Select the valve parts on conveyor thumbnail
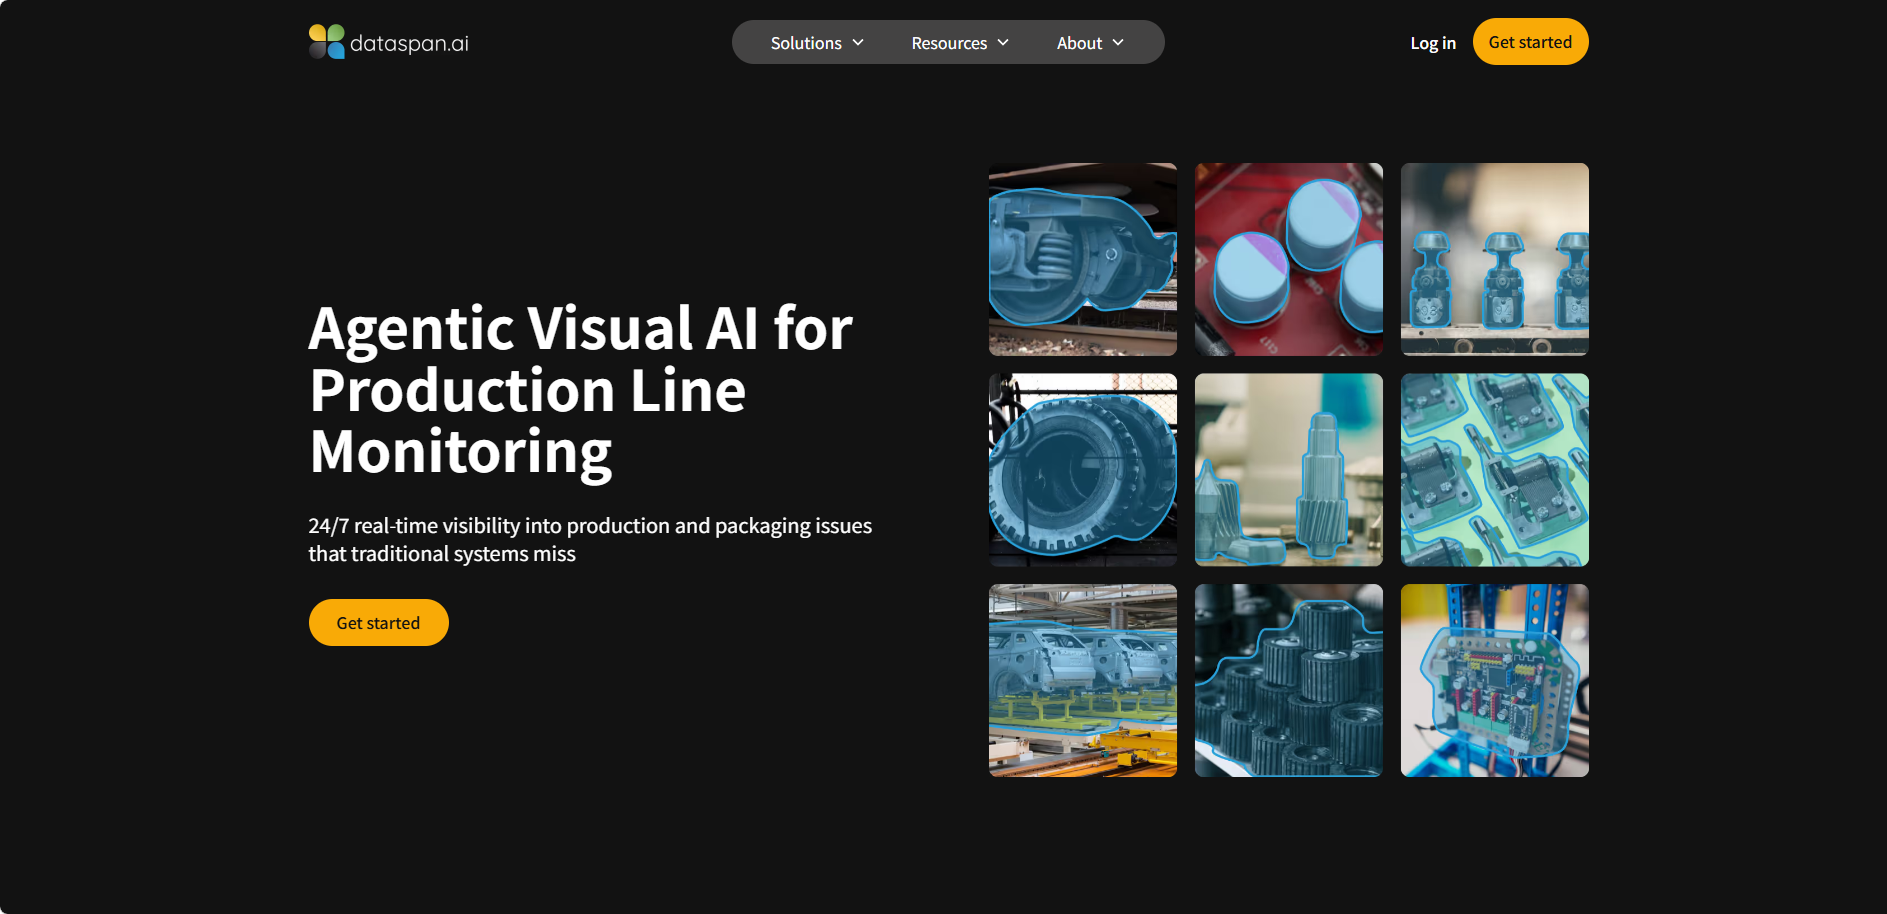The image size is (1887, 914). pyautogui.click(x=1495, y=260)
